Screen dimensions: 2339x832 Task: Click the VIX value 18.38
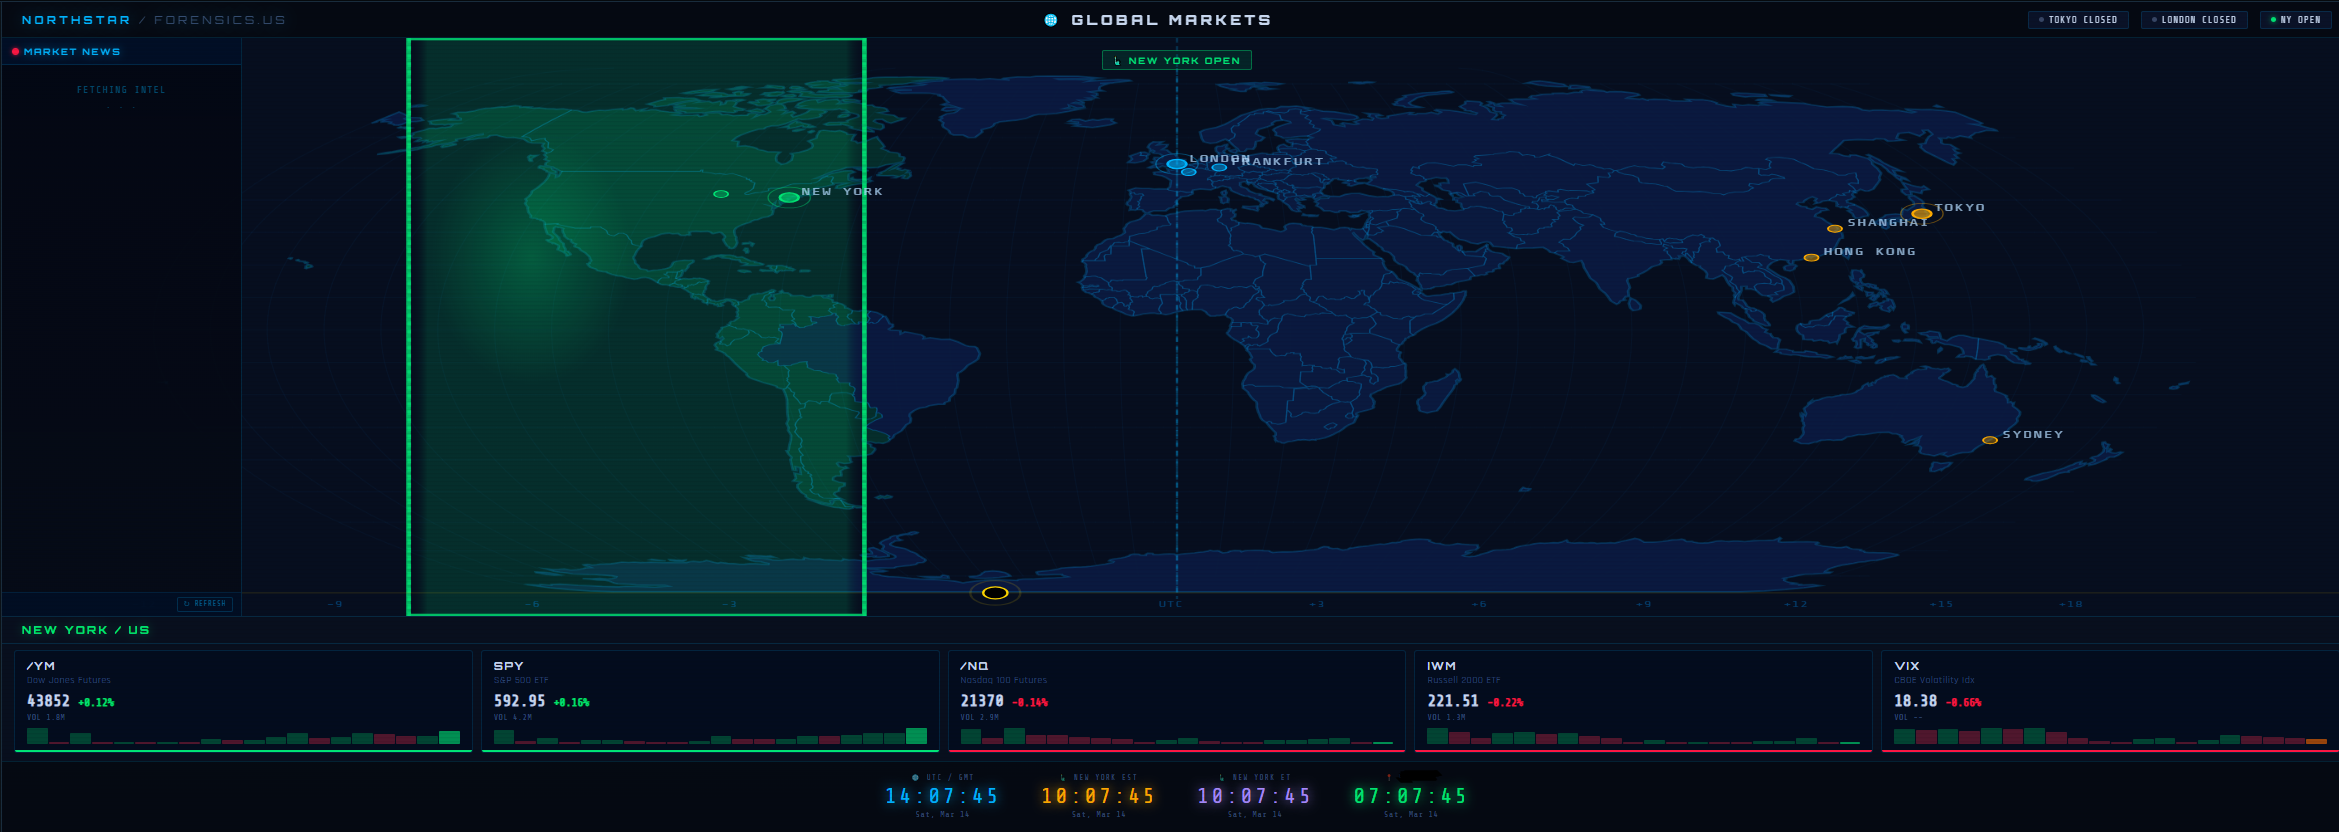point(1915,702)
